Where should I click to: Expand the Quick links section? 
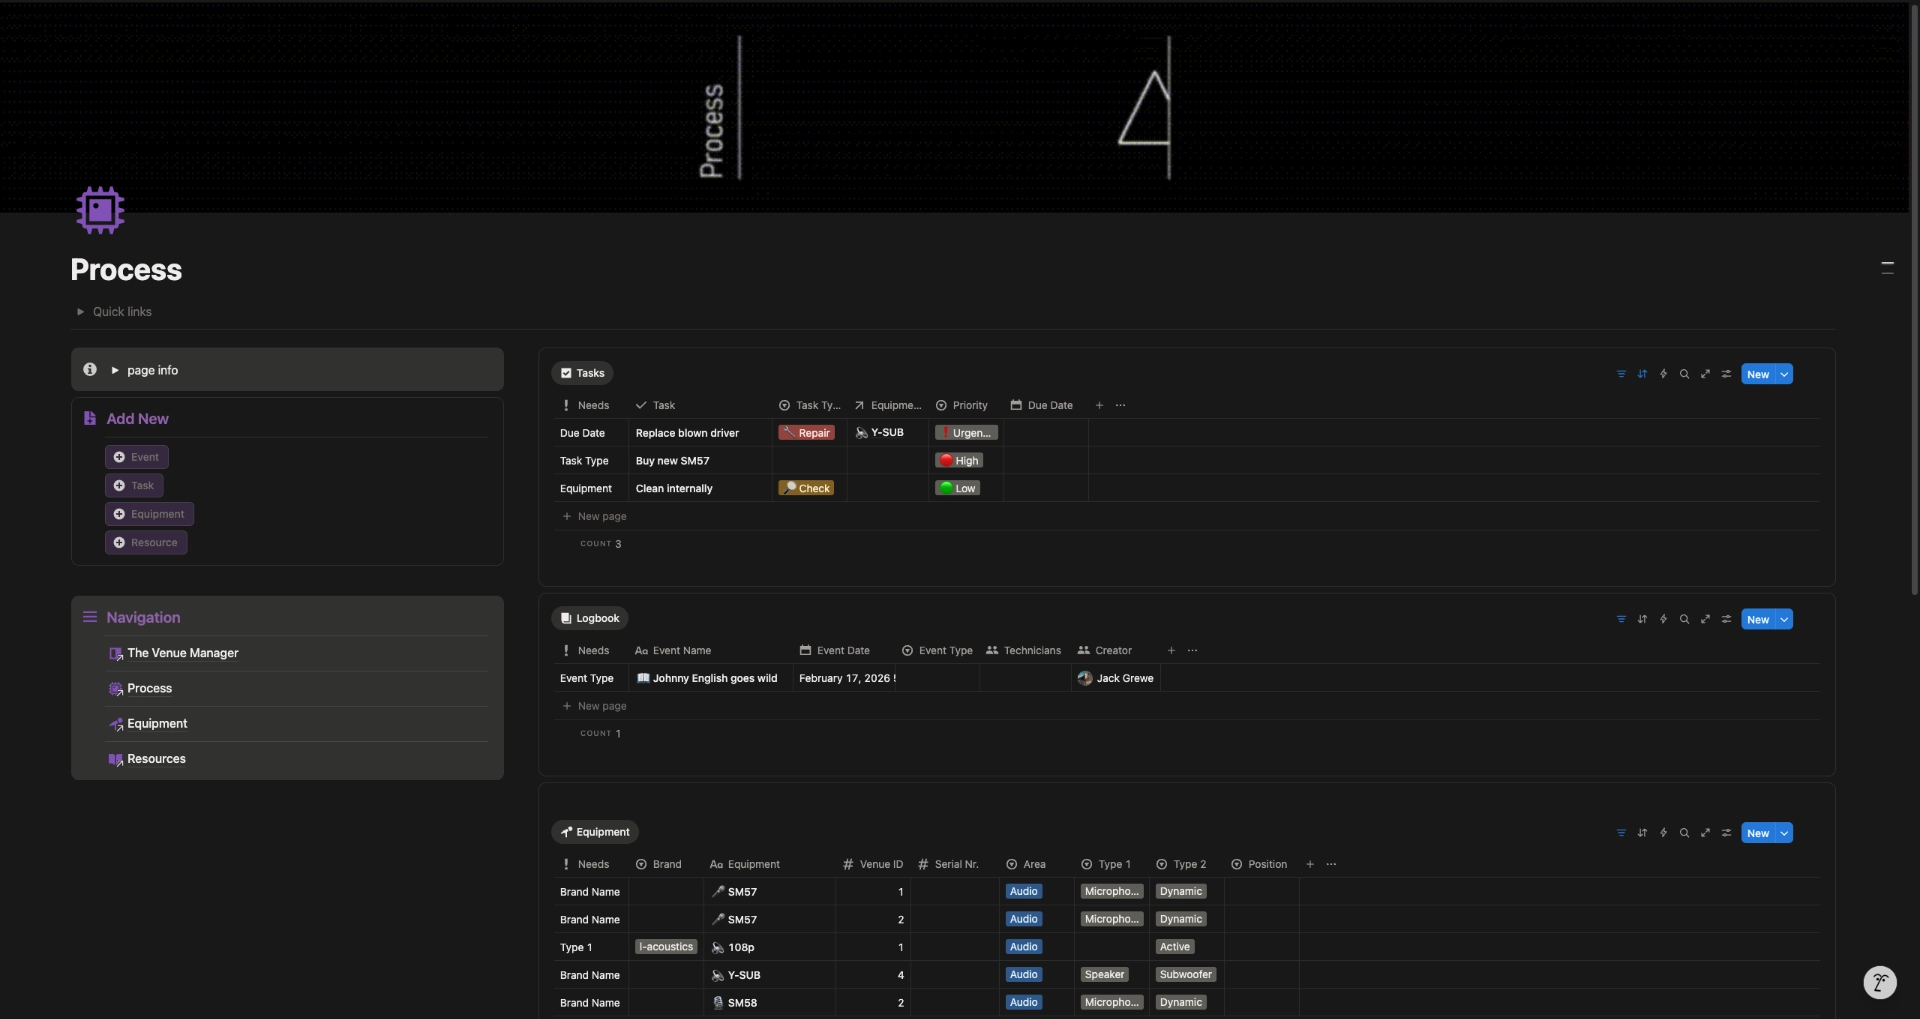[x=79, y=311]
